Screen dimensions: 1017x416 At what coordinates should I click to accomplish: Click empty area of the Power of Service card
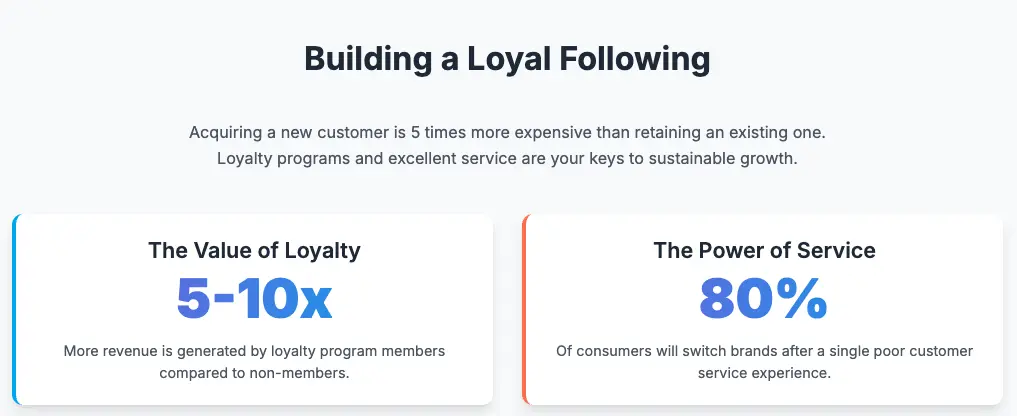pos(921,299)
